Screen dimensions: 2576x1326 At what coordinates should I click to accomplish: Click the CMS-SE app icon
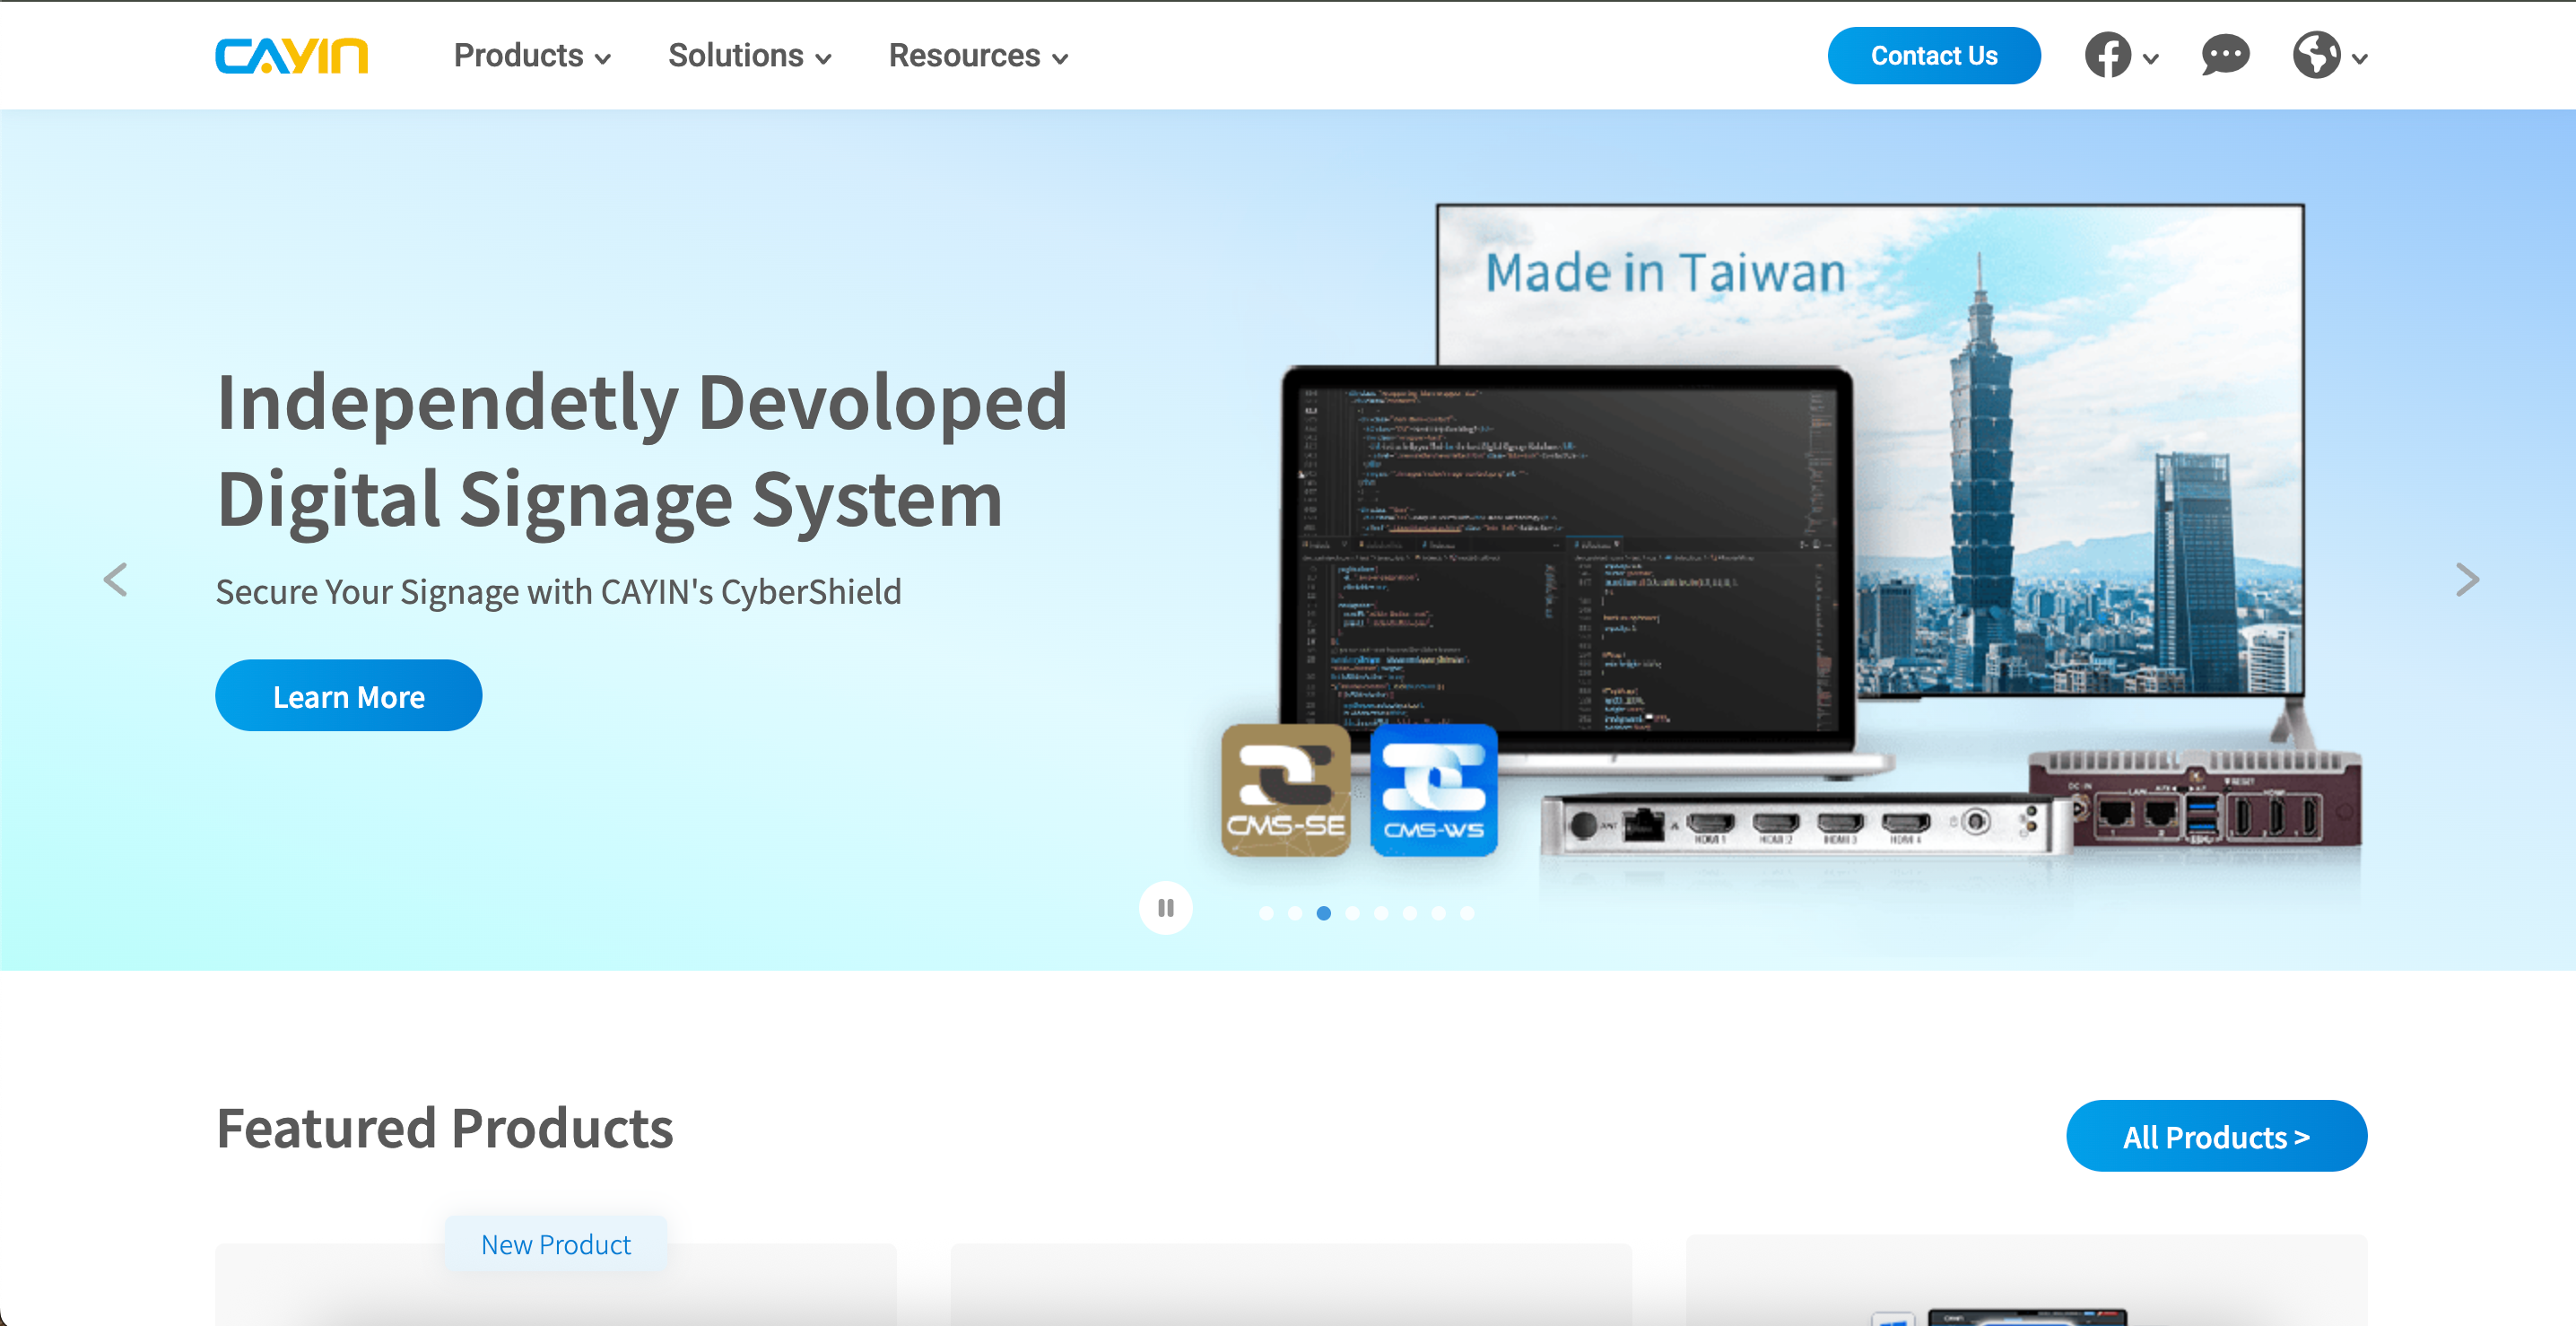click(x=1286, y=791)
